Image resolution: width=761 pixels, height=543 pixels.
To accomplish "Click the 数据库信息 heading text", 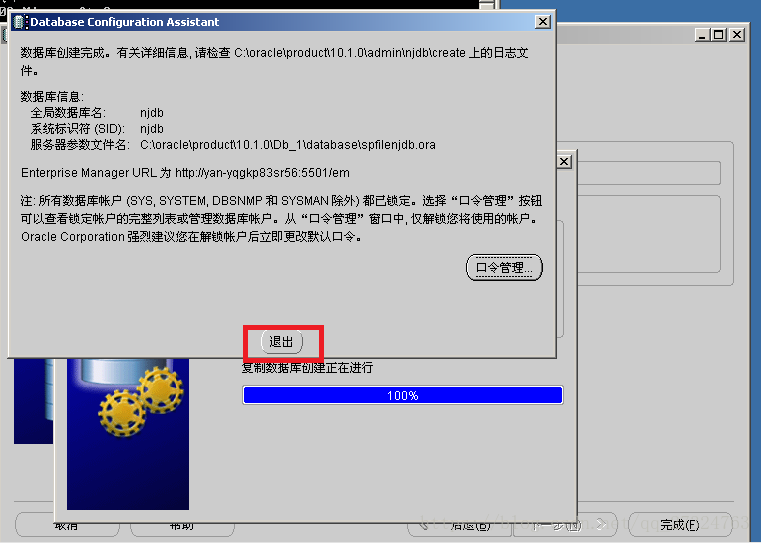I will (x=52, y=97).
